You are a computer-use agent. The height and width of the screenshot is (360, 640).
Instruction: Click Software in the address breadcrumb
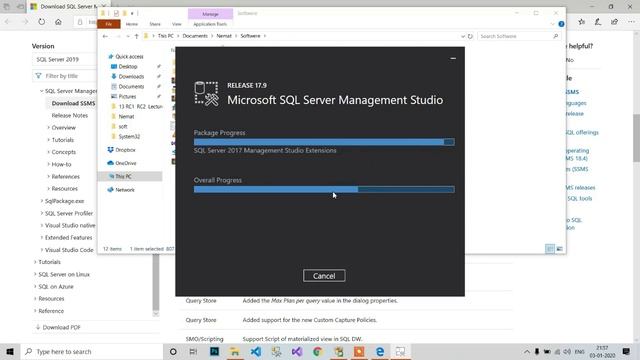click(x=250, y=36)
